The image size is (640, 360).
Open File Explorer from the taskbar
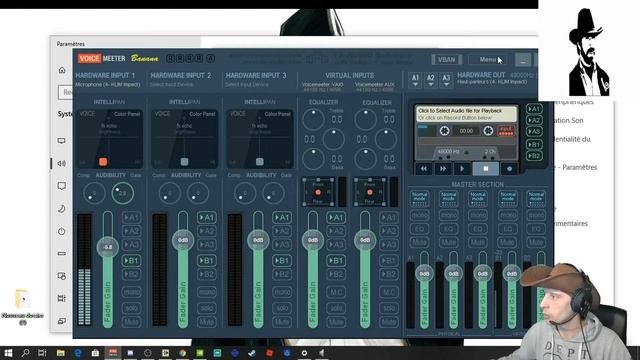pyautogui.click(x=60, y=353)
